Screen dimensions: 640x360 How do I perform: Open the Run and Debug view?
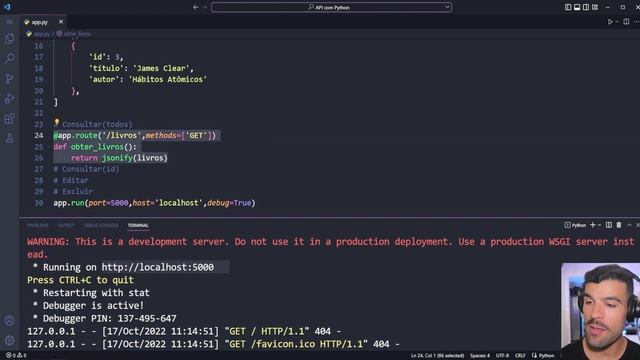coord(9,98)
